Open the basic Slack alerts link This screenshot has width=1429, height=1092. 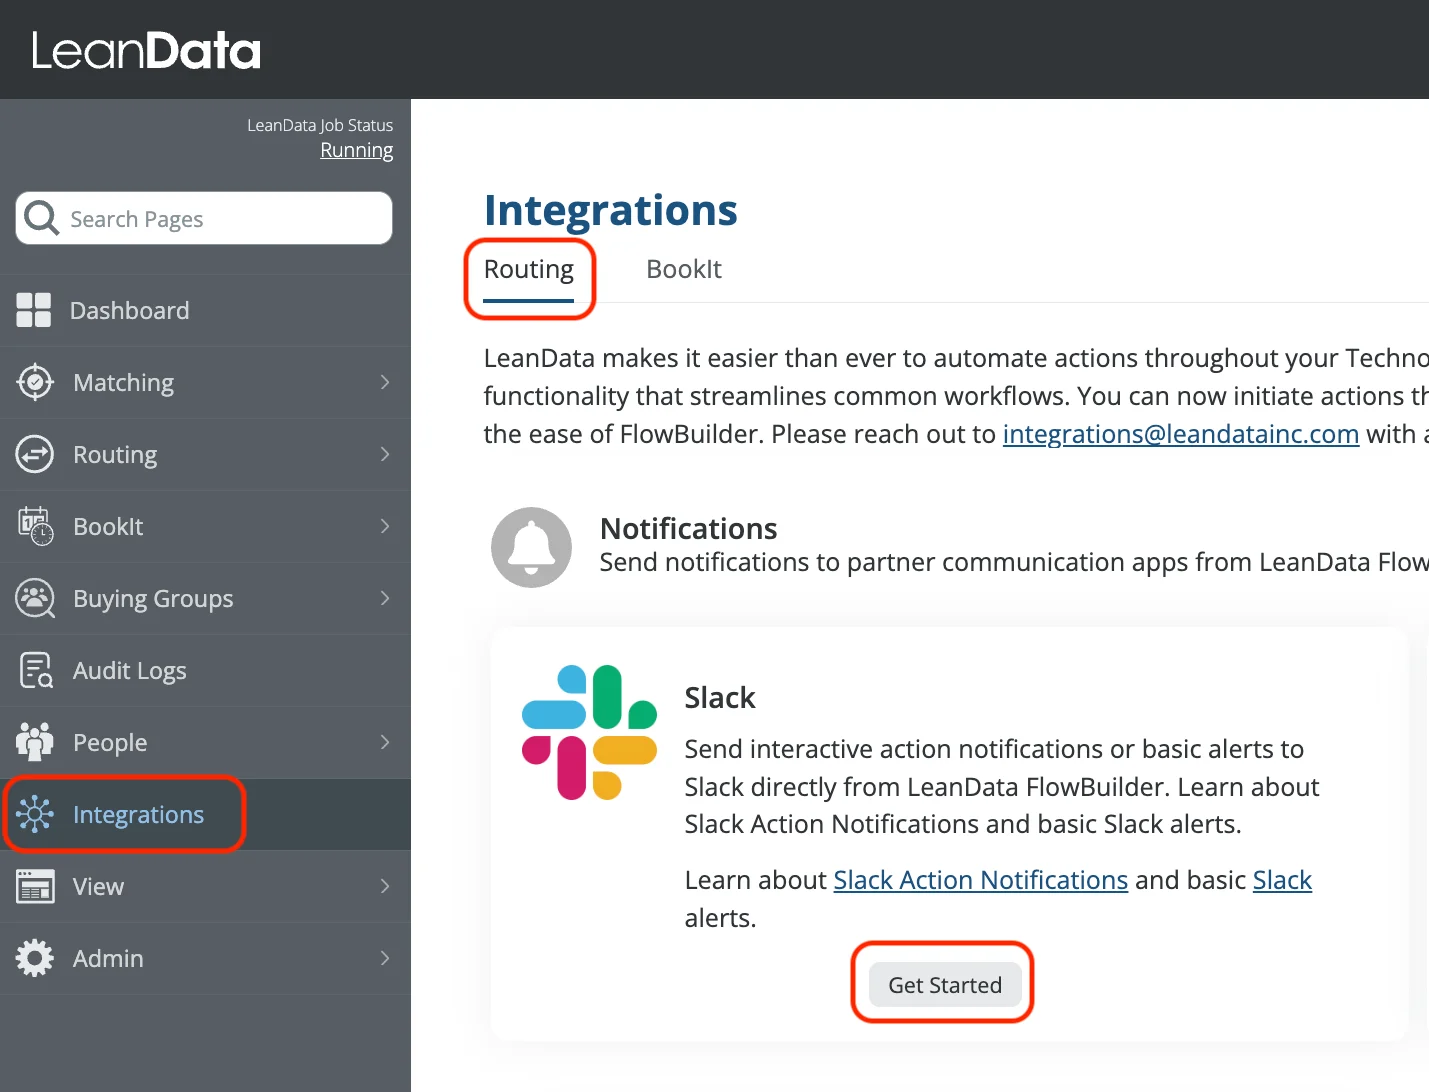coord(1282,880)
